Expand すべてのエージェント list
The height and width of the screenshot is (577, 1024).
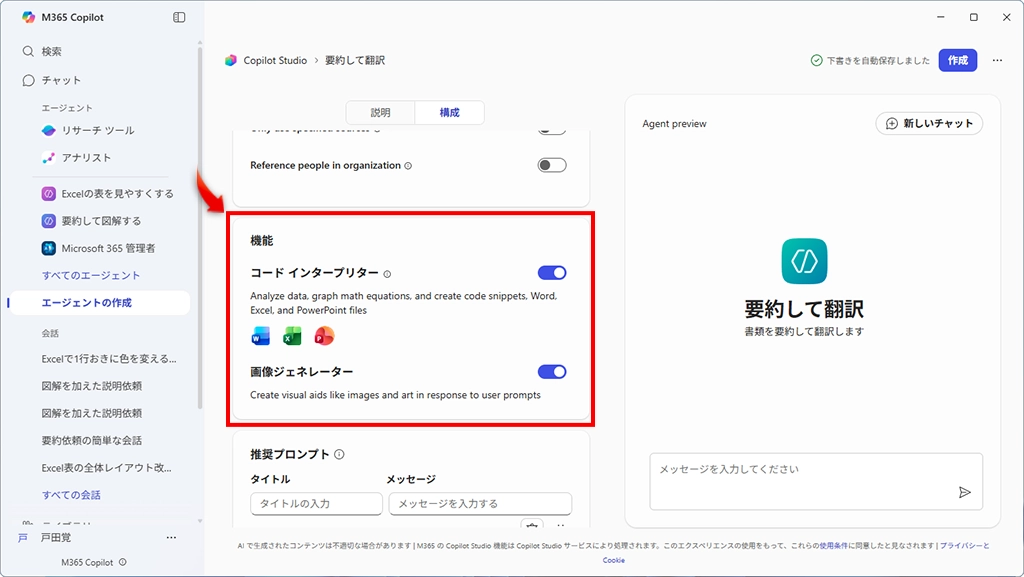pos(91,275)
